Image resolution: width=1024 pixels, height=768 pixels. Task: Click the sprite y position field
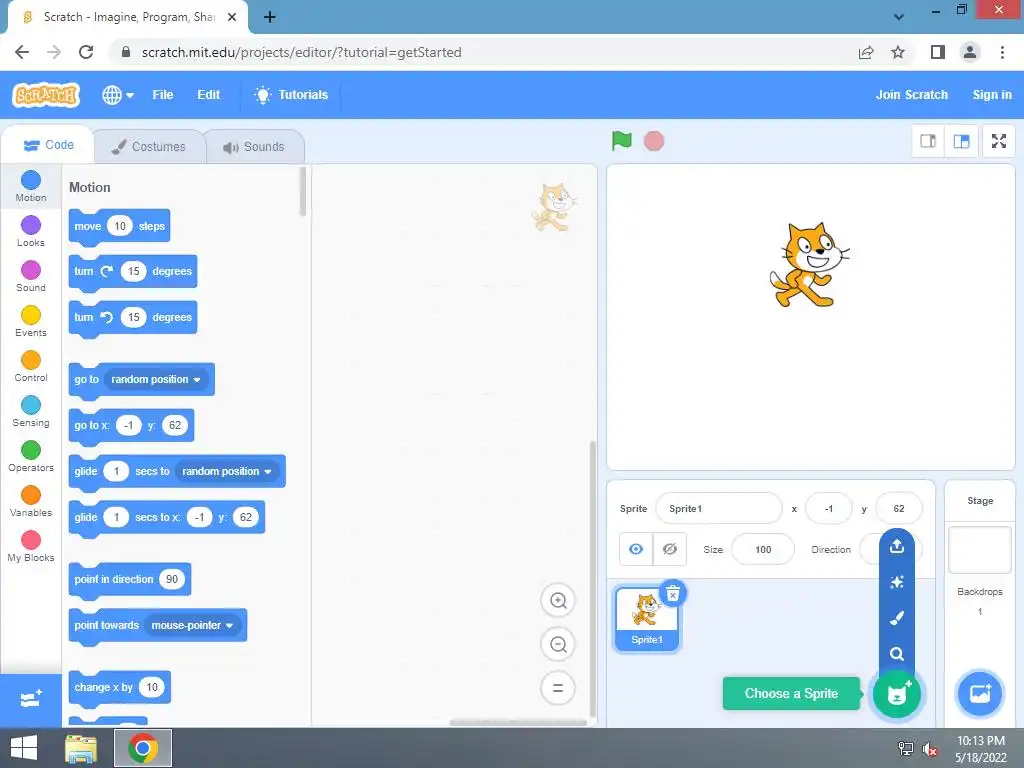click(x=899, y=509)
